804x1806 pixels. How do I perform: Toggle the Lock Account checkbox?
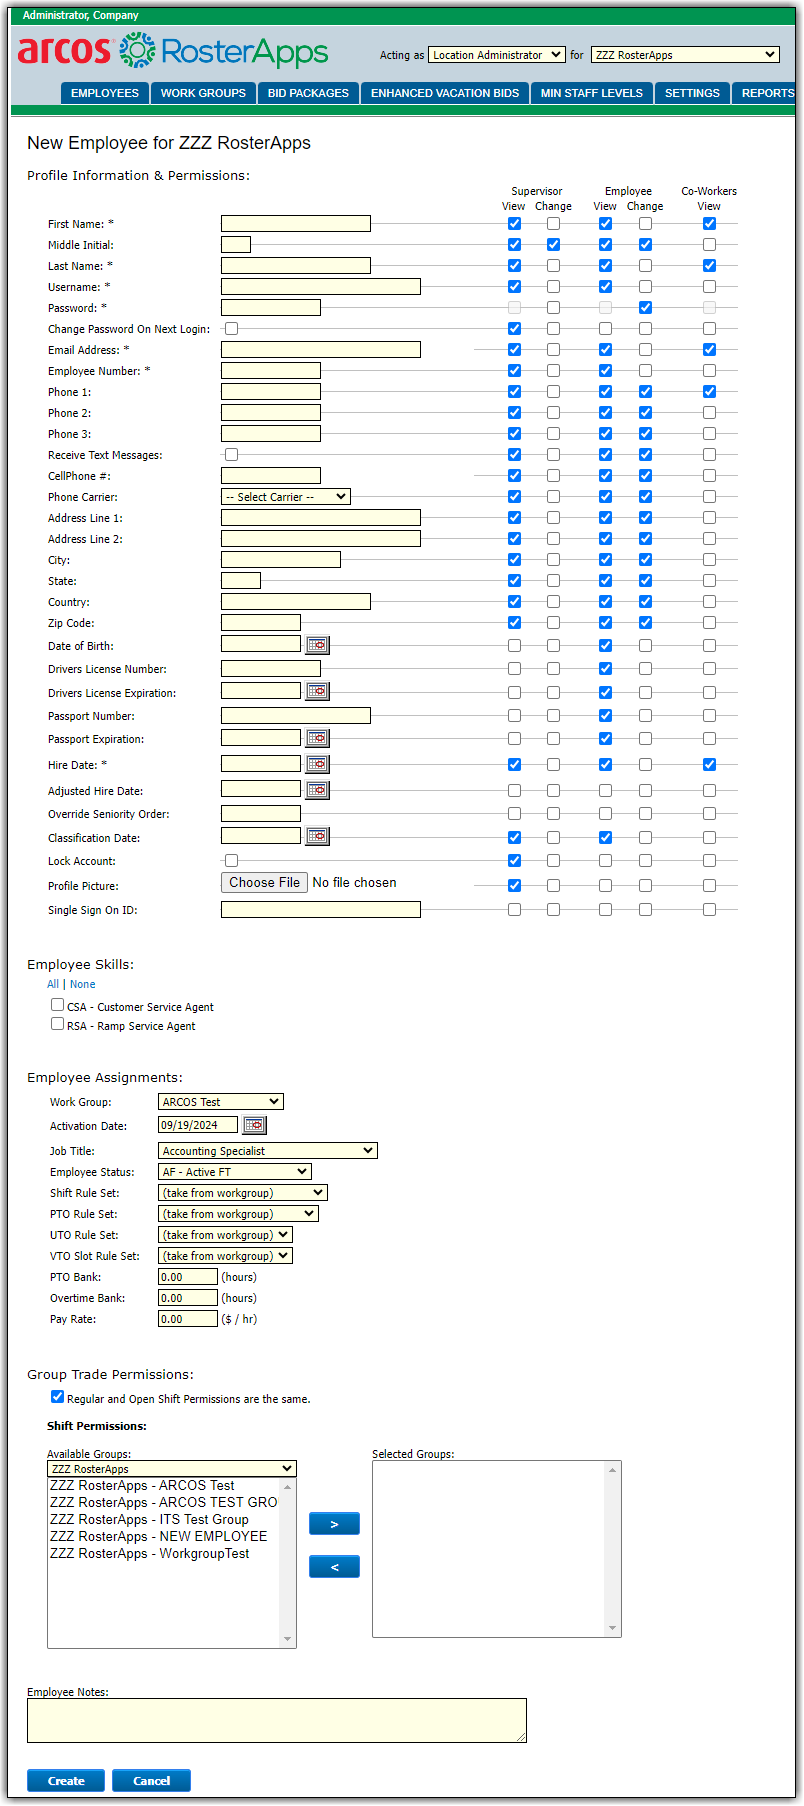tap(232, 861)
